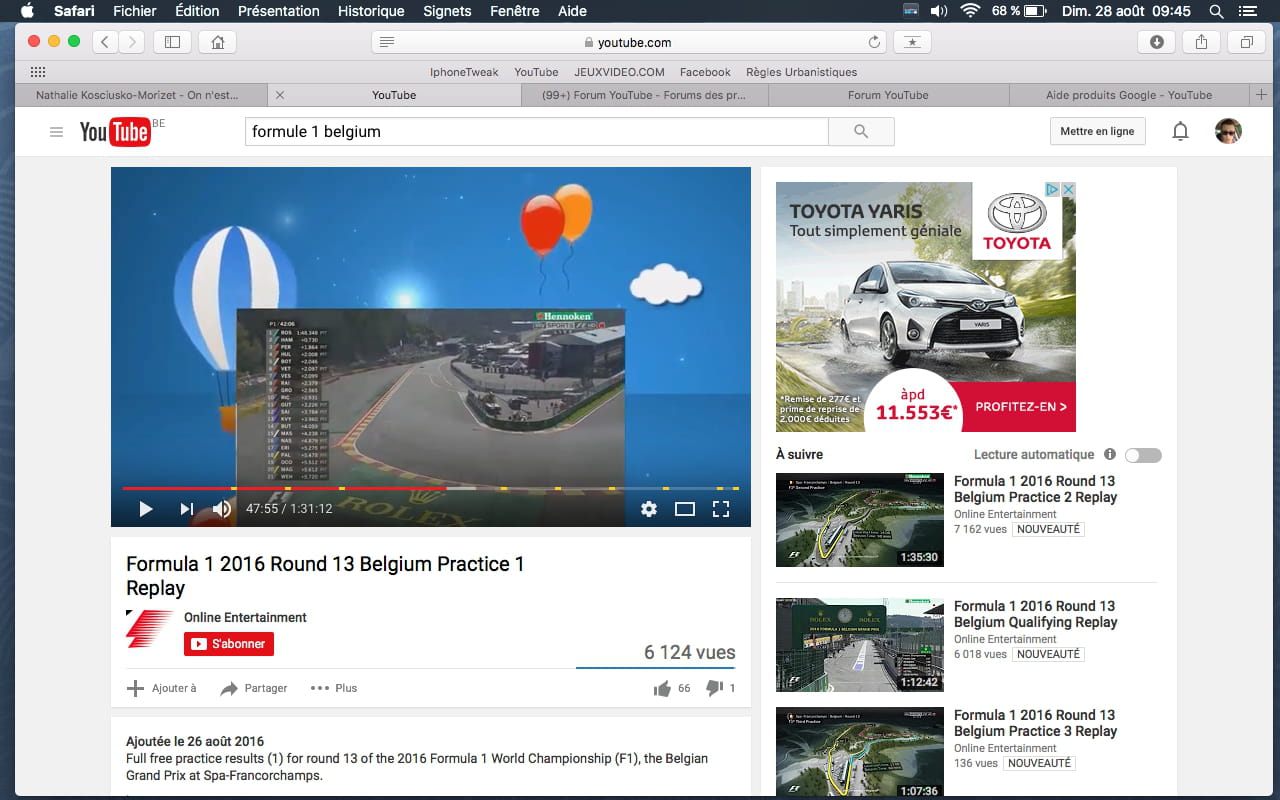Go forward in Safari
The height and width of the screenshot is (800, 1280).
(x=132, y=42)
